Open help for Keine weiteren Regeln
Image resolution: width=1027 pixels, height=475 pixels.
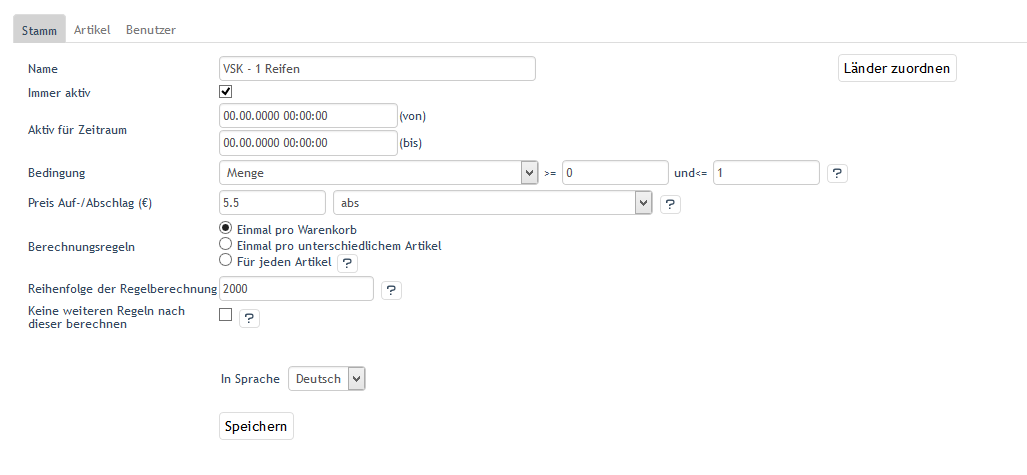click(x=249, y=318)
